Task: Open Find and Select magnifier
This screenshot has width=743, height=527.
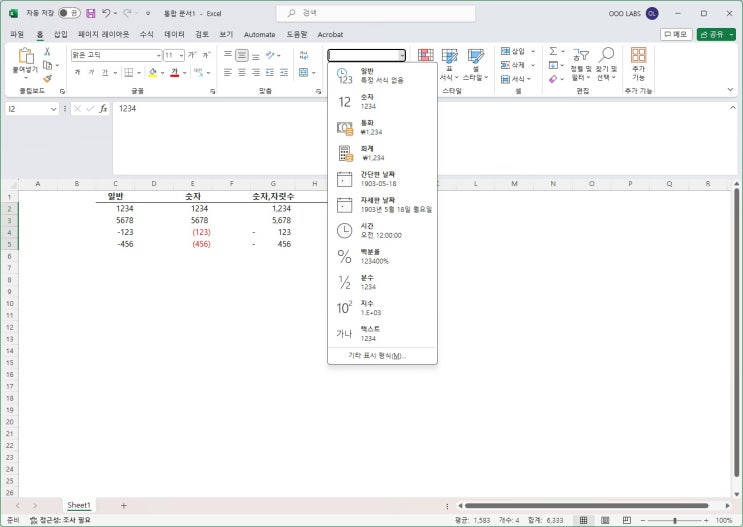Action: (x=607, y=64)
